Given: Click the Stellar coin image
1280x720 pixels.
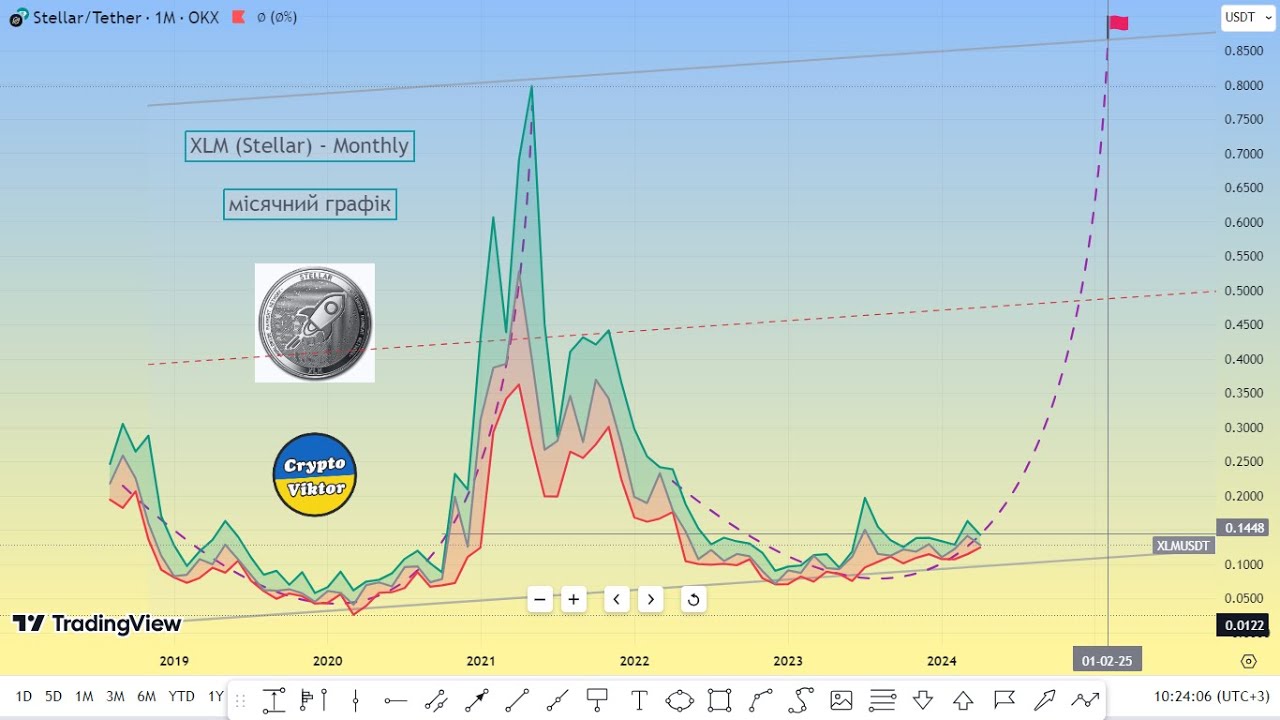Looking at the screenshot, I should pos(315,323).
